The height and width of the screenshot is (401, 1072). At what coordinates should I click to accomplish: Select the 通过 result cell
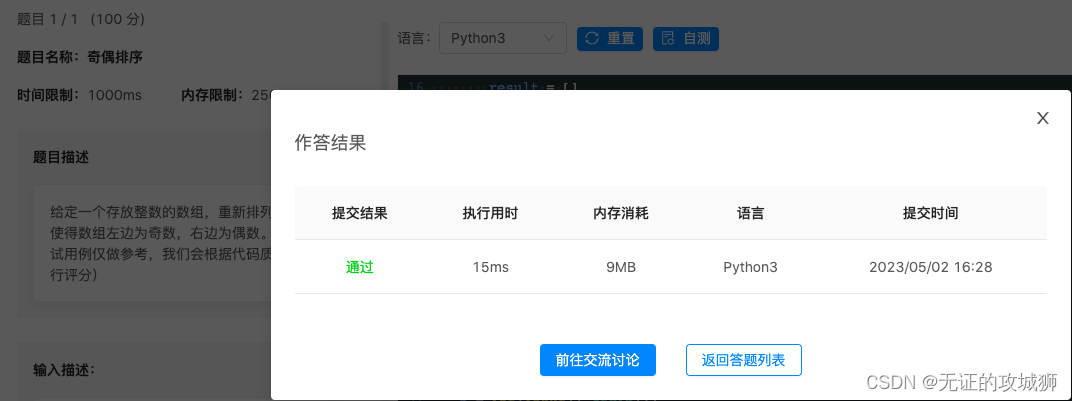[360, 267]
